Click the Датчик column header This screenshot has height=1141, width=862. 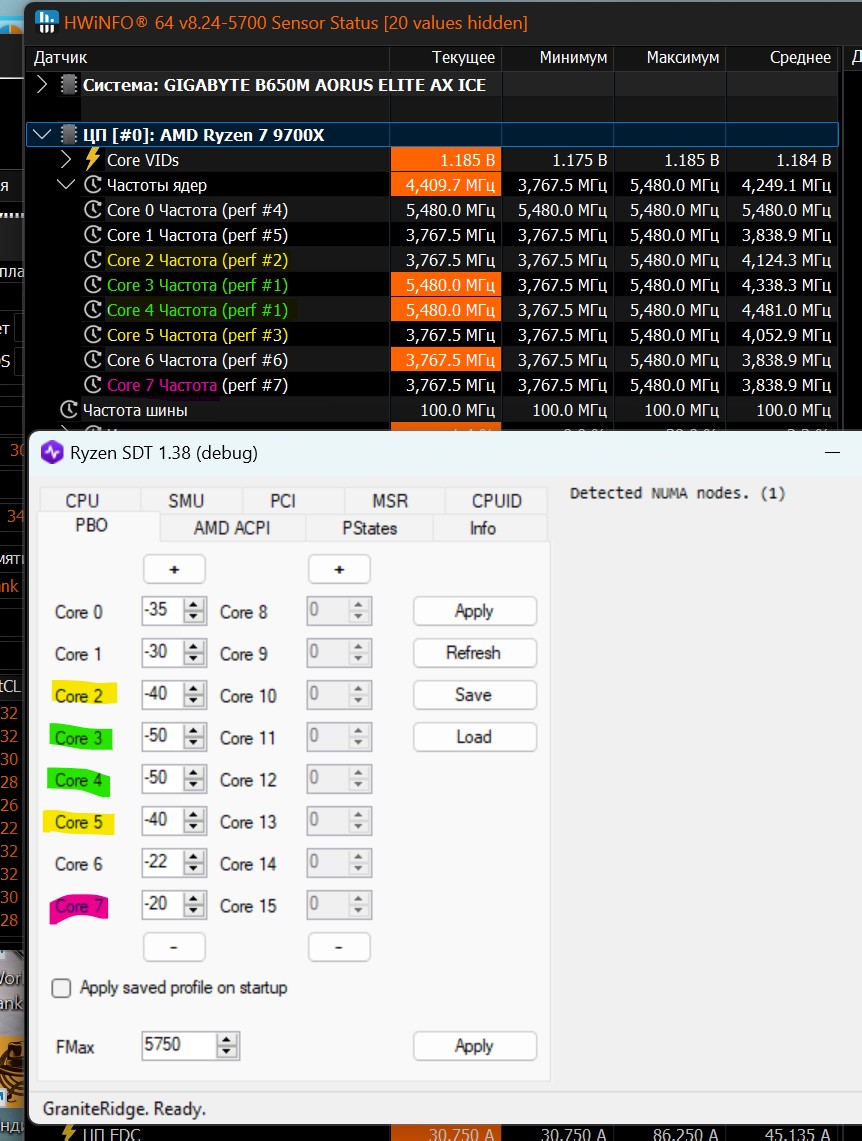[x=207, y=57]
